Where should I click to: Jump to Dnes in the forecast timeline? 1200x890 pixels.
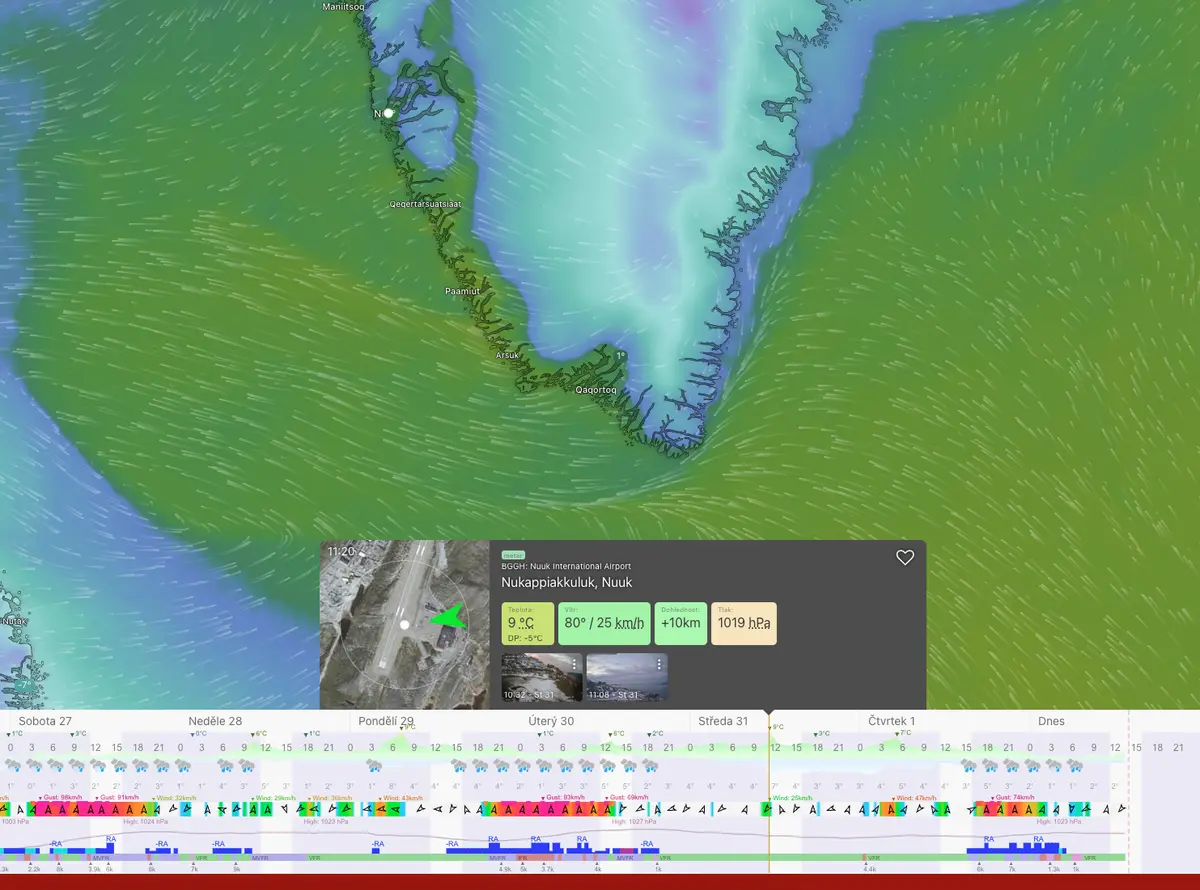tap(1051, 721)
